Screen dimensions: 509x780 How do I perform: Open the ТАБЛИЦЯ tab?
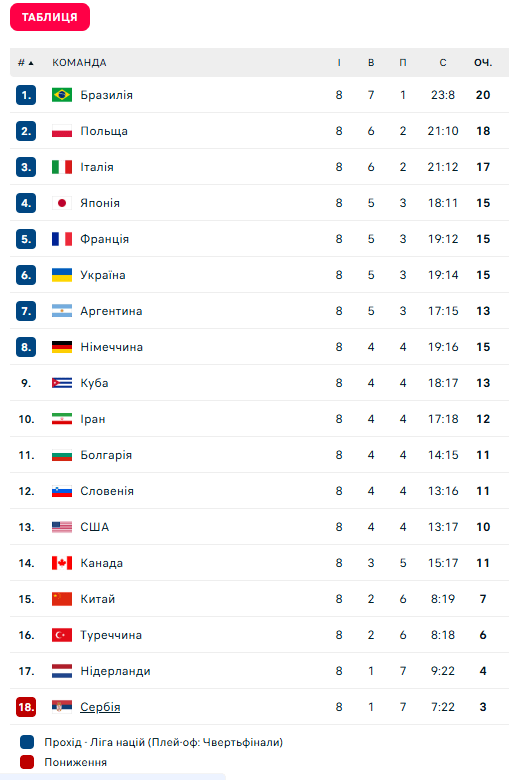point(50,17)
